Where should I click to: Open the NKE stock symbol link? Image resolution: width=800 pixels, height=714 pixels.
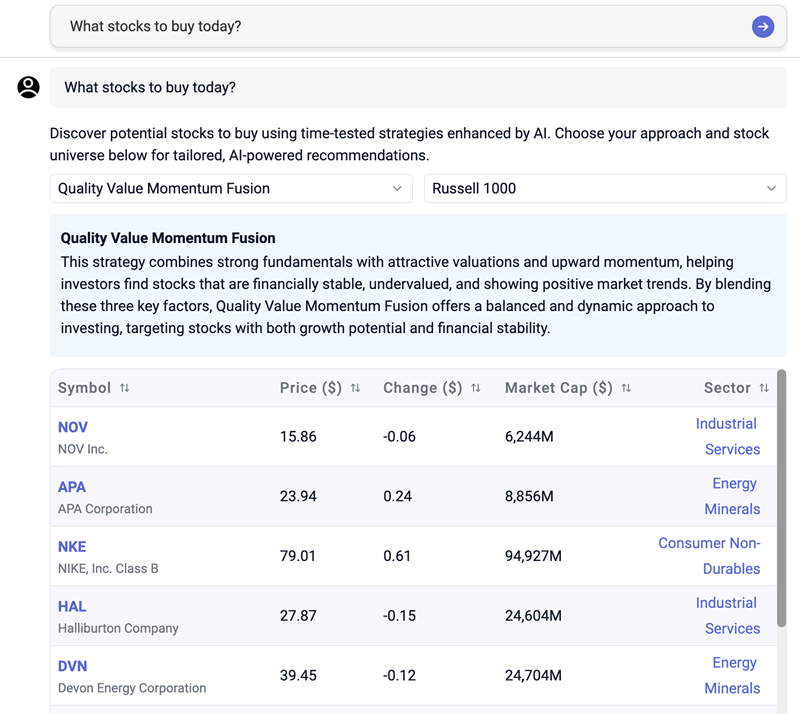[72, 547]
